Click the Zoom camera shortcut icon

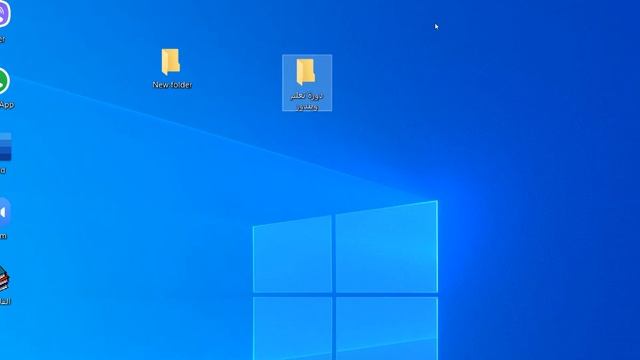coord(4,212)
